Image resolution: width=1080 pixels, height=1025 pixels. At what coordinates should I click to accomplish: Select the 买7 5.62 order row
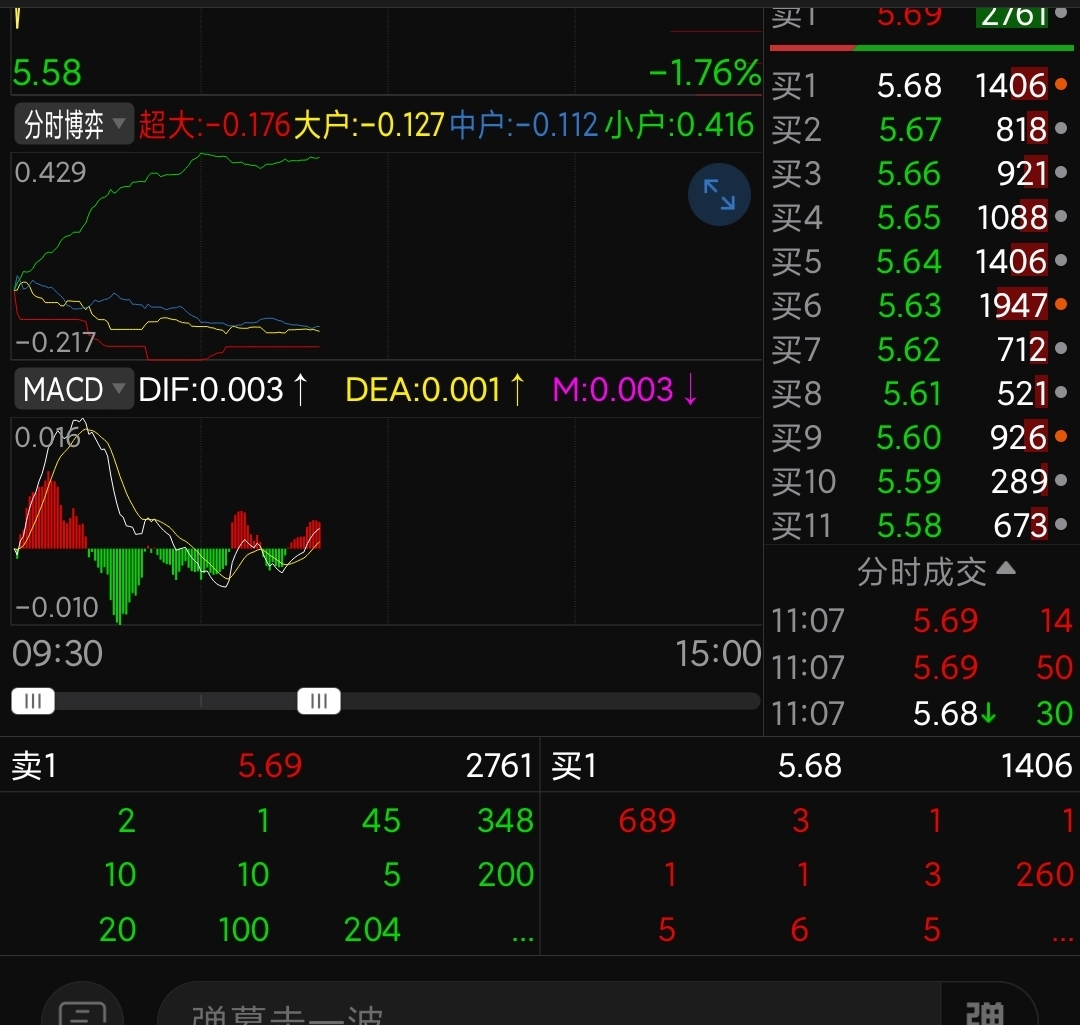921,349
